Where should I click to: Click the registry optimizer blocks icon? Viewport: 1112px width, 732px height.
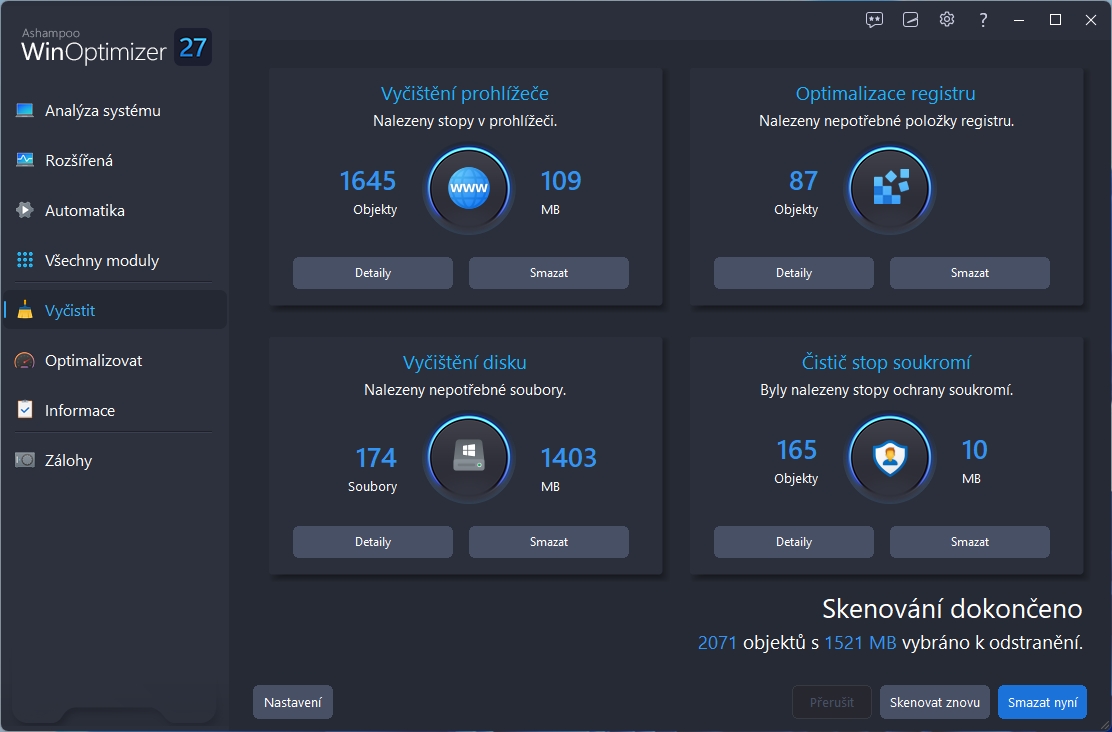click(x=890, y=188)
